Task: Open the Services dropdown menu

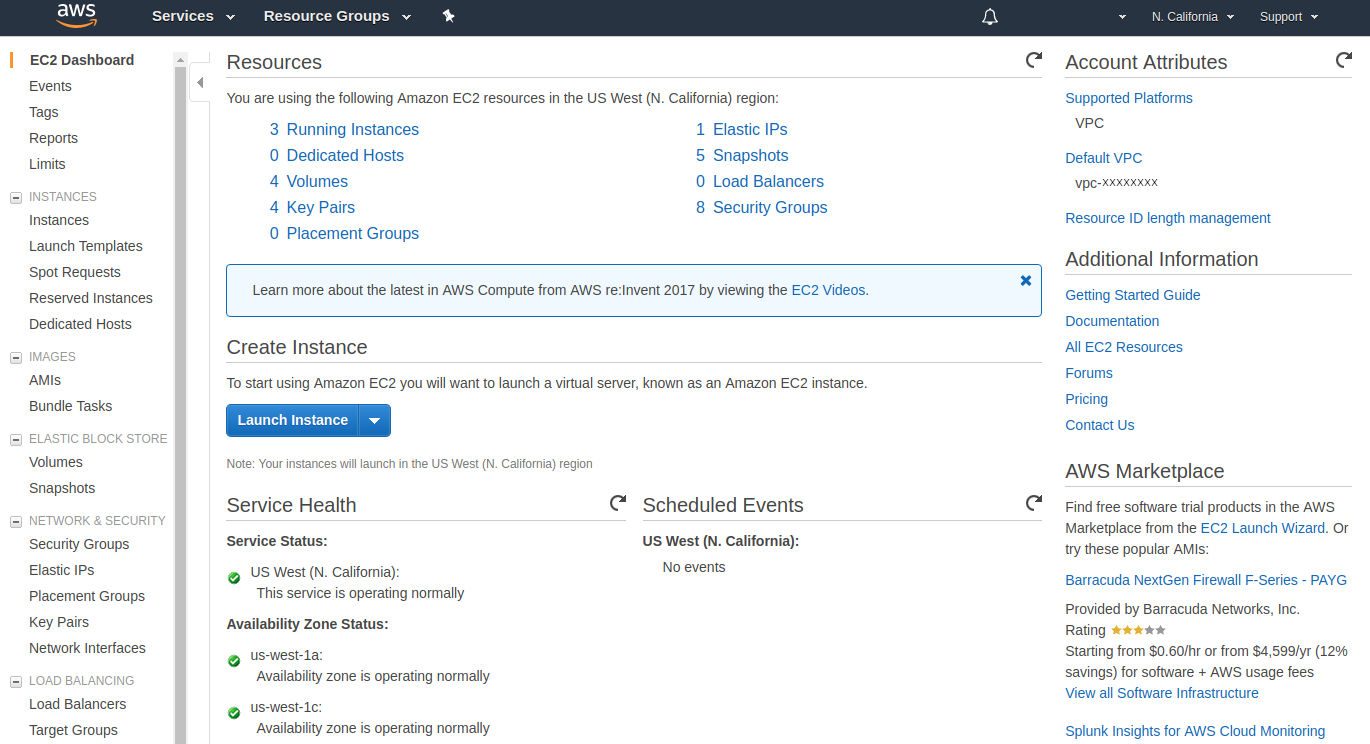Action: tap(193, 16)
